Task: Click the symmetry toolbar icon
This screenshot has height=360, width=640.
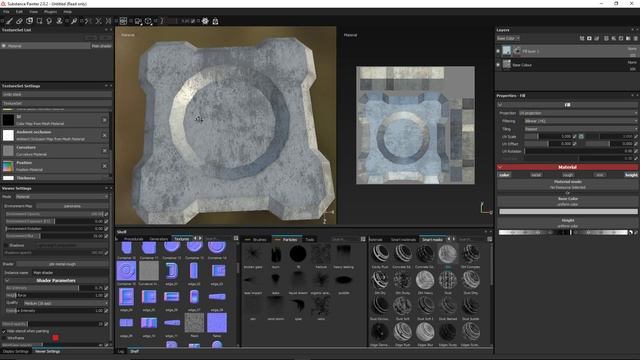Action: 98,21
